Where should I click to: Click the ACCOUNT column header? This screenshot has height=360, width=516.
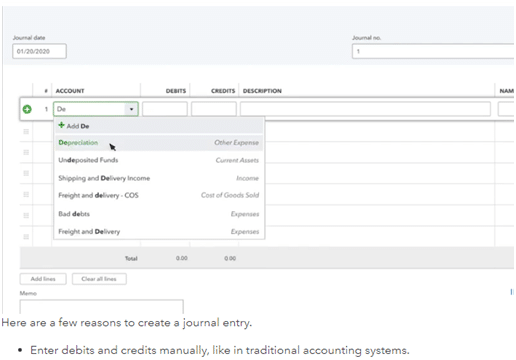coord(70,91)
